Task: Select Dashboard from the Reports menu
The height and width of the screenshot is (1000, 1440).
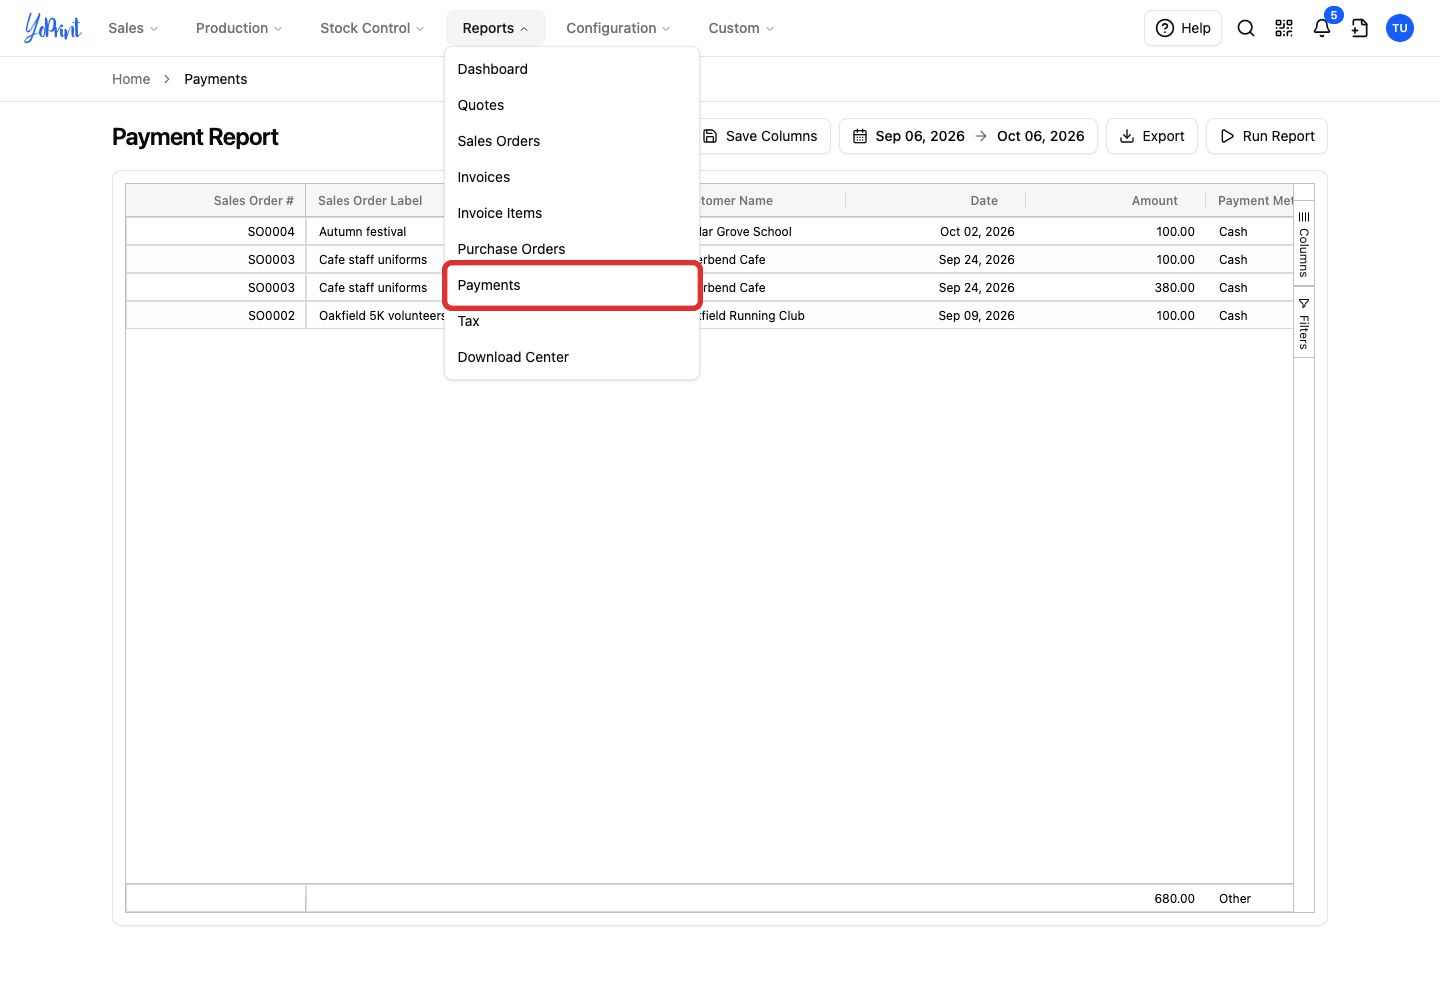Action: click(x=572, y=69)
